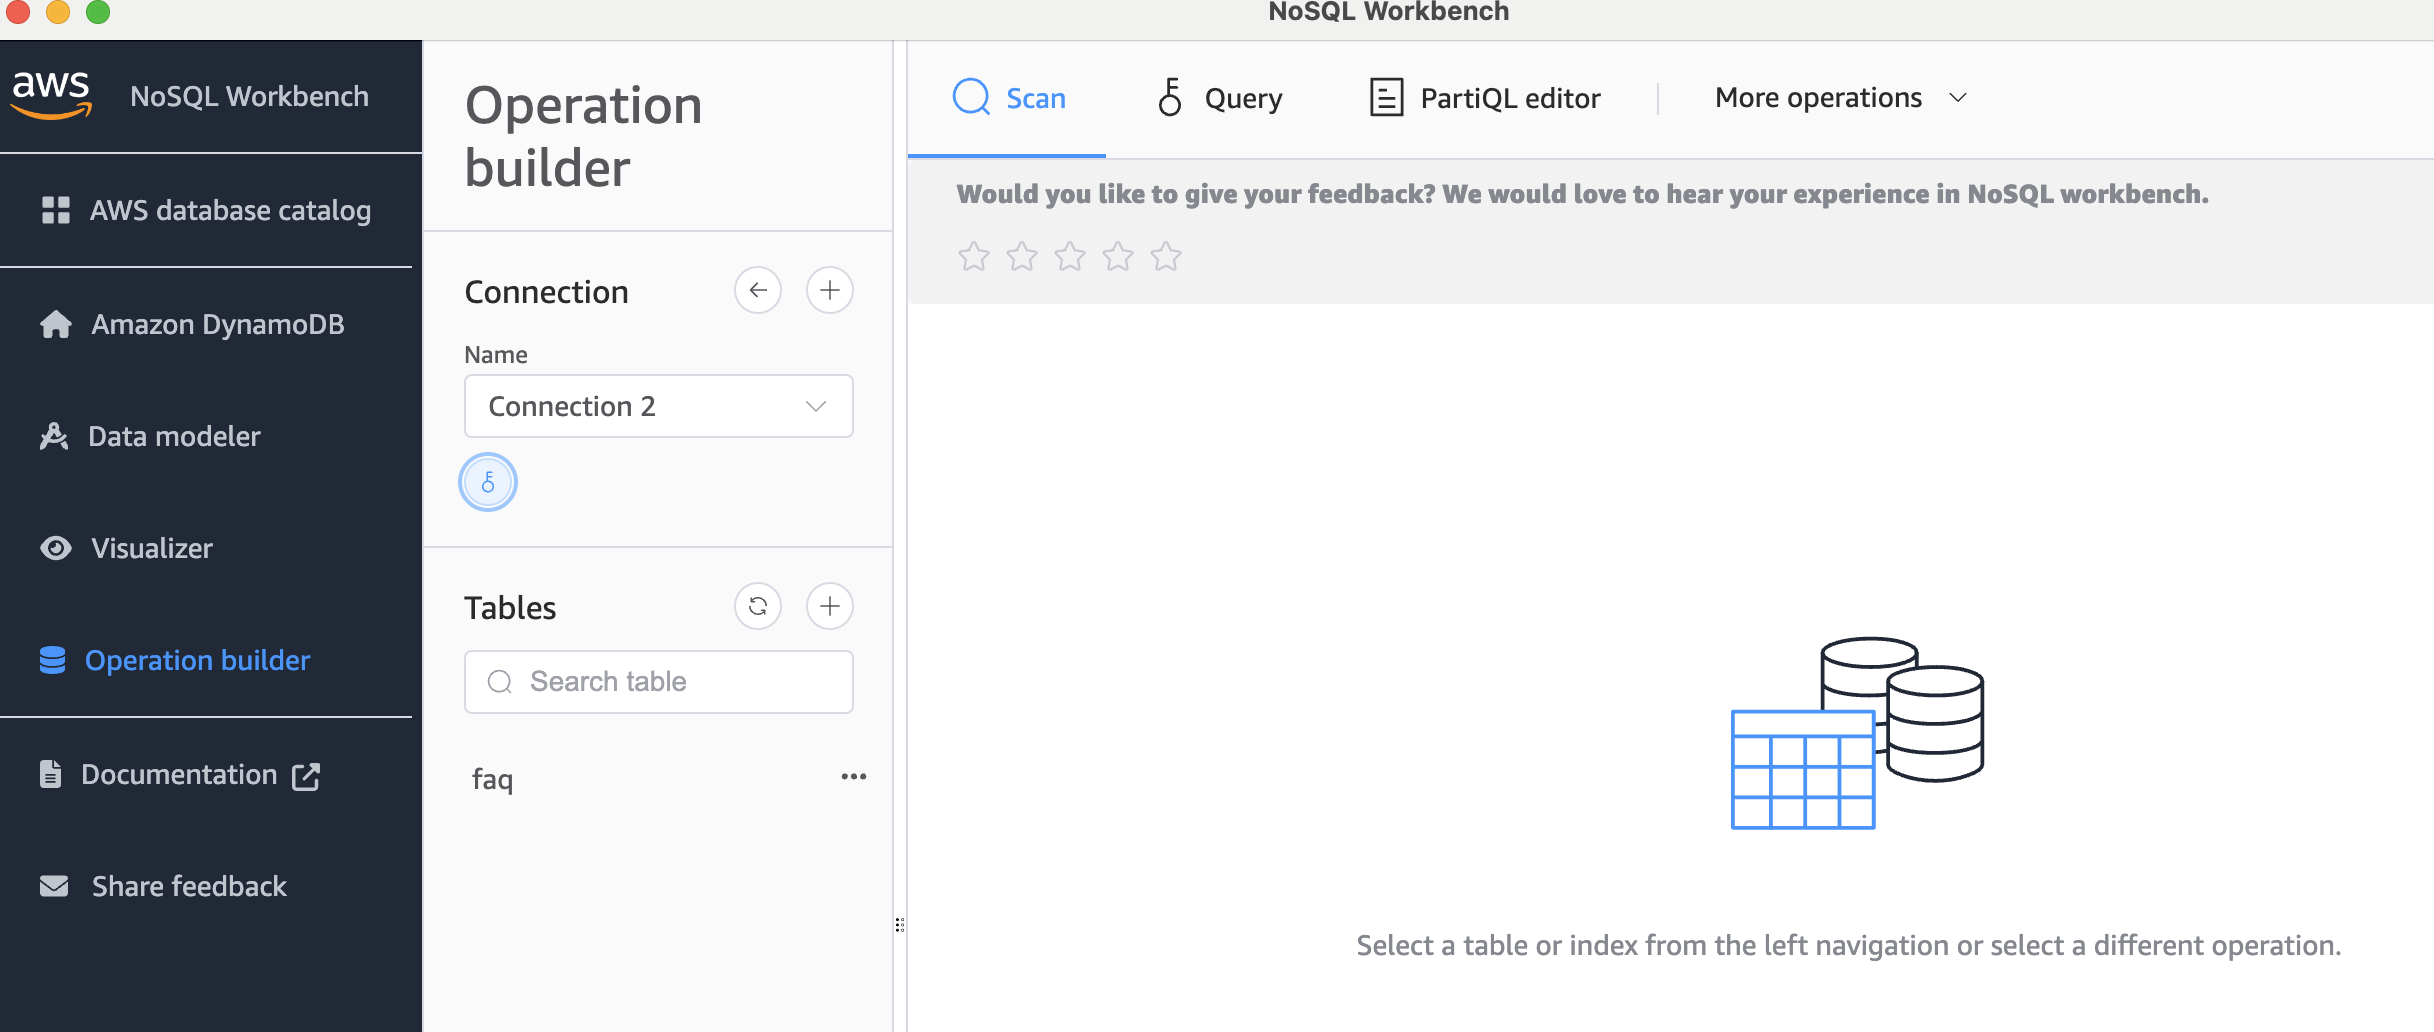The height and width of the screenshot is (1032, 2434).
Task: Add a new table with the plus icon
Action: [830, 606]
